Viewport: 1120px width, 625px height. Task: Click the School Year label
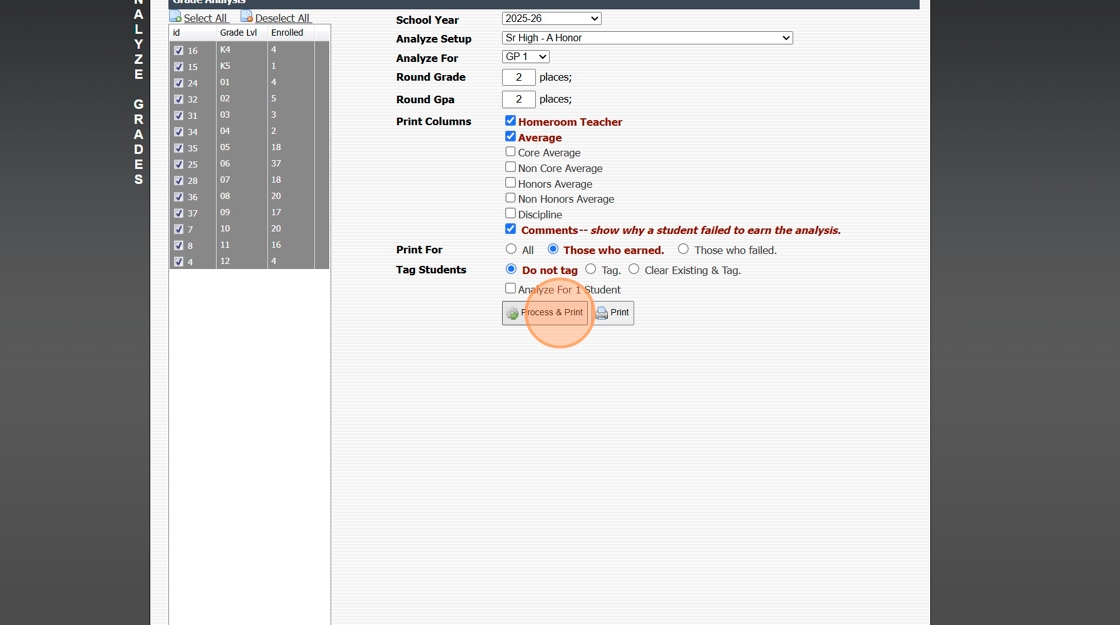[427, 20]
